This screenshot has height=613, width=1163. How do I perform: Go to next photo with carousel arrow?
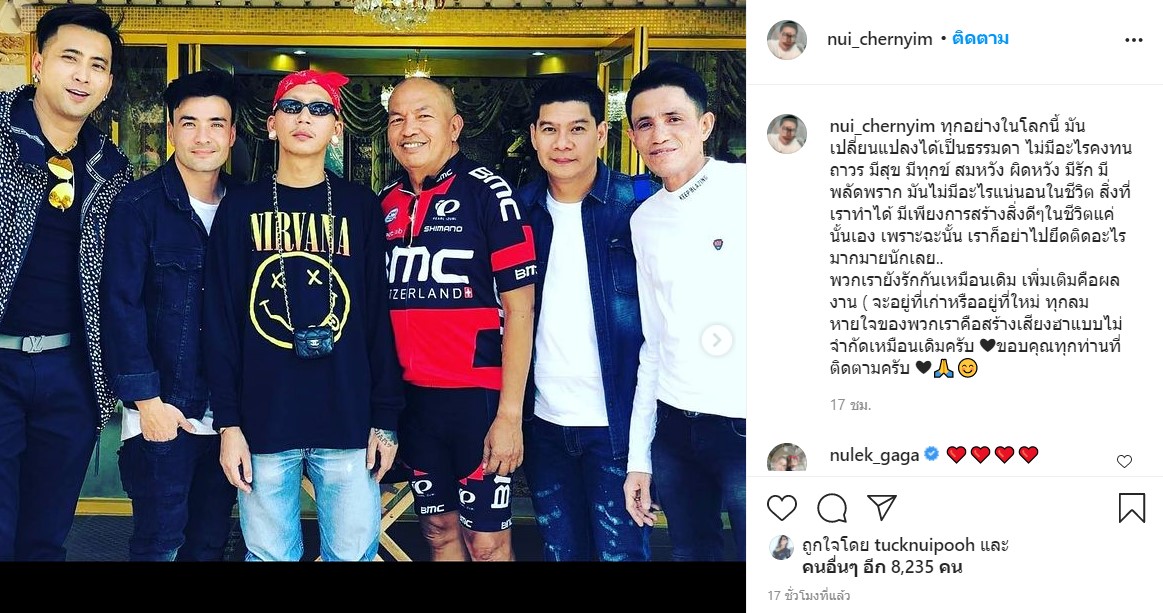coord(716,341)
